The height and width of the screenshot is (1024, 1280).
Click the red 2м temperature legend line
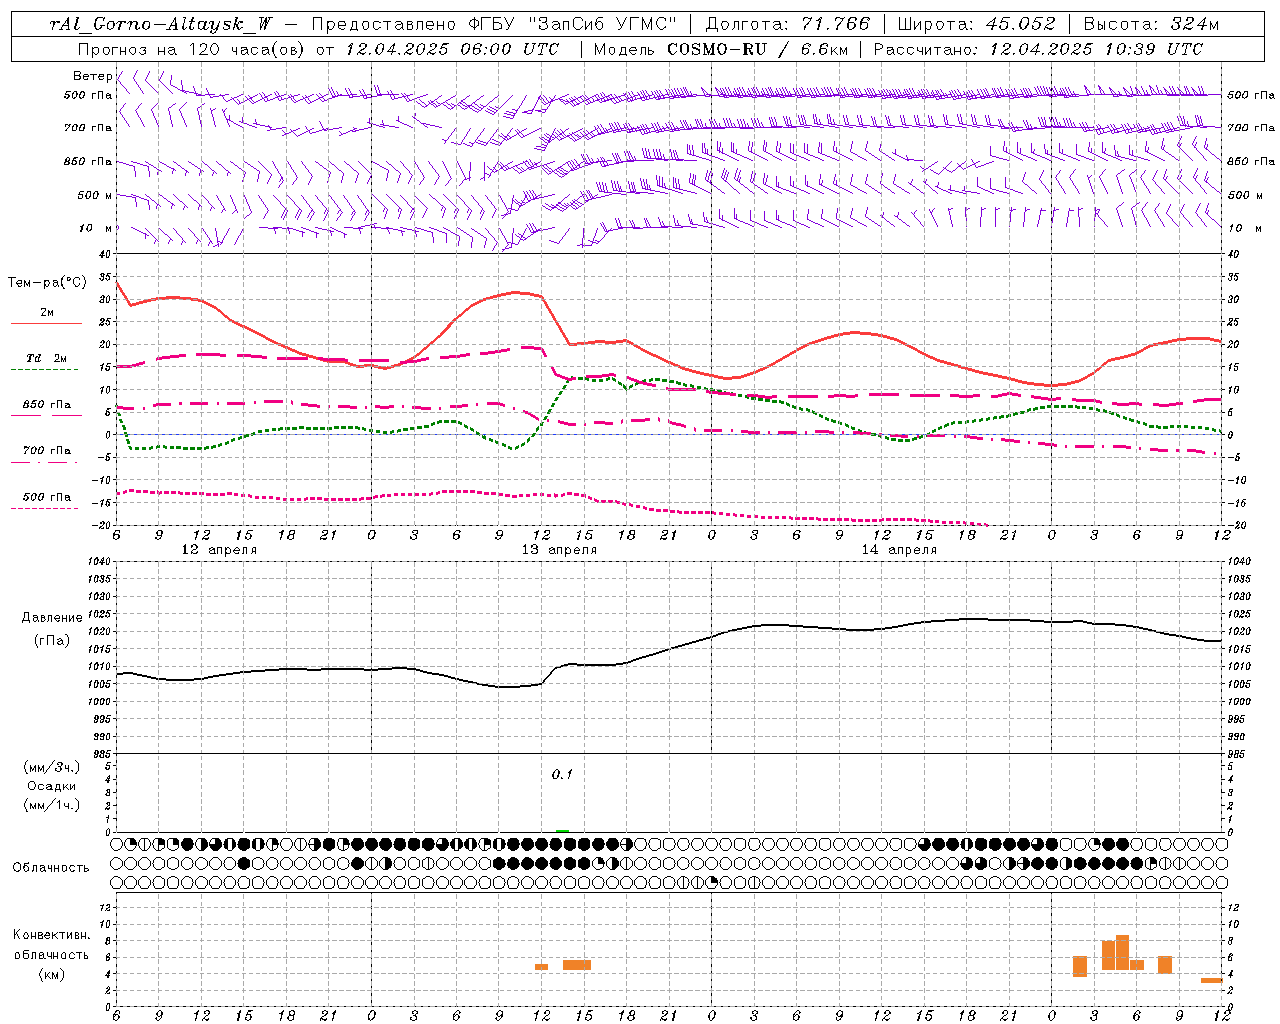pyautogui.click(x=46, y=323)
